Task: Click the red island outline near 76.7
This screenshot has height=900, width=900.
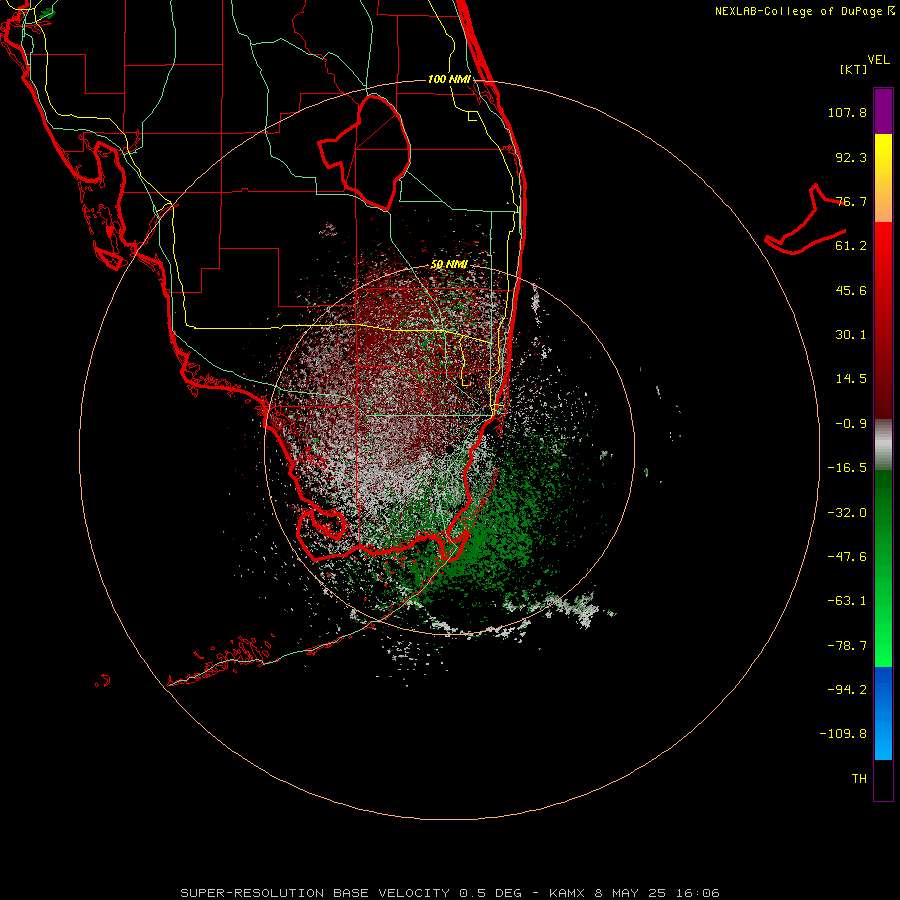Action: tap(805, 221)
